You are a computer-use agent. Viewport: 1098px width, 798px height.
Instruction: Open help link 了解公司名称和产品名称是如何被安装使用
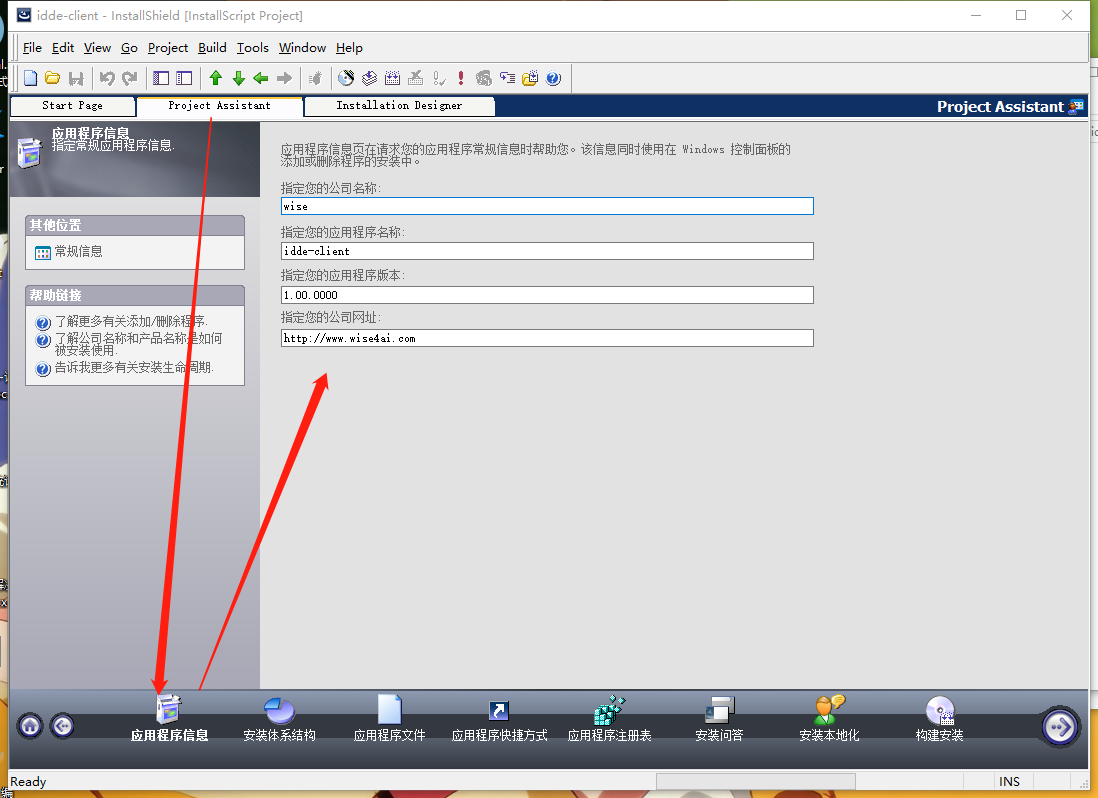click(x=130, y=344)
